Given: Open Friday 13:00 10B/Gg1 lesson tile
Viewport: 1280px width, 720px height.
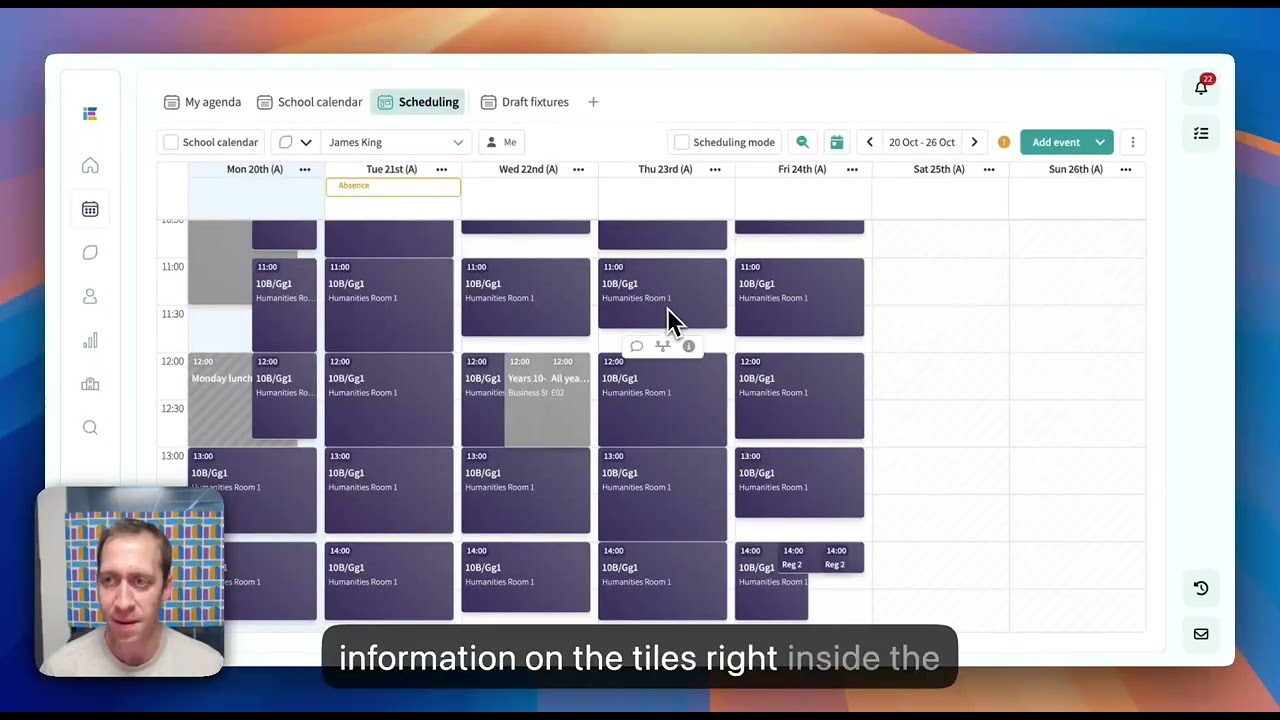Looking at the screenshot, I should tap(799, 483).
